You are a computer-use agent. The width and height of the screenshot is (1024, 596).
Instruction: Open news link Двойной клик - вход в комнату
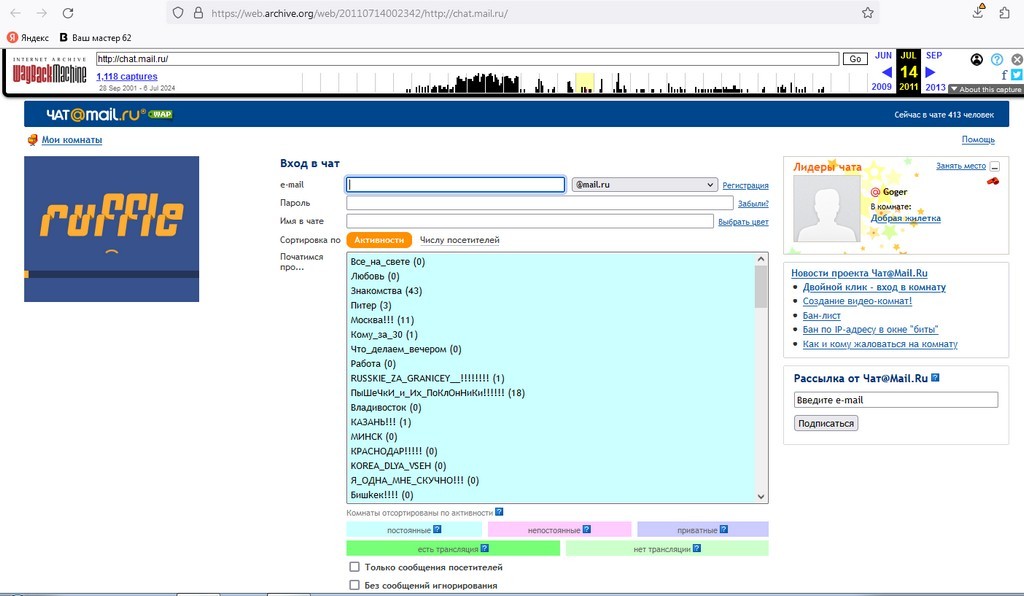(x=874, y=287)
